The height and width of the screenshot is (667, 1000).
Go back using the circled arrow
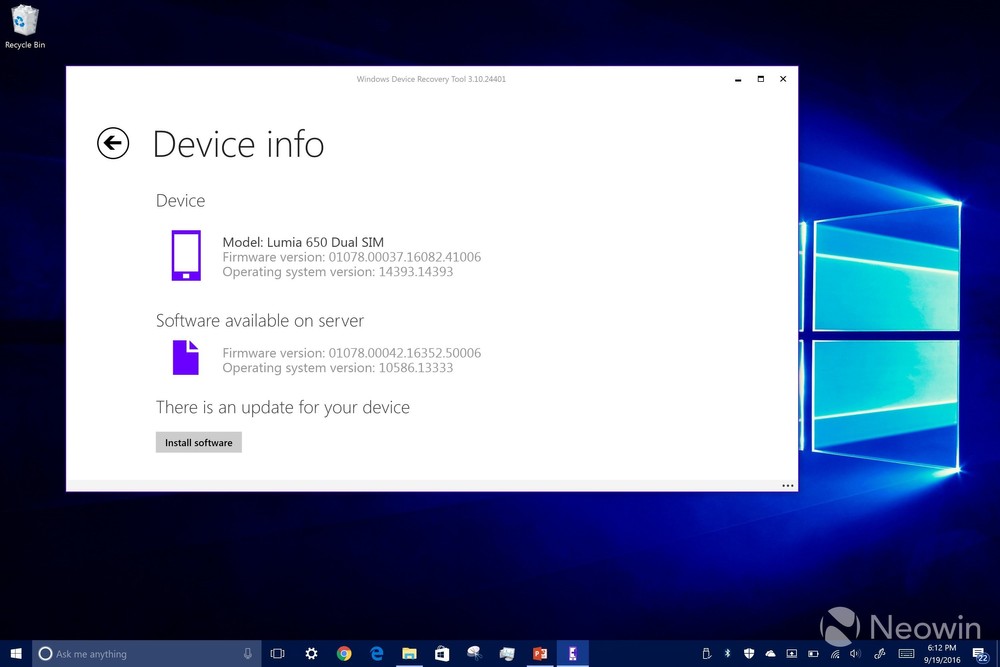113,143
